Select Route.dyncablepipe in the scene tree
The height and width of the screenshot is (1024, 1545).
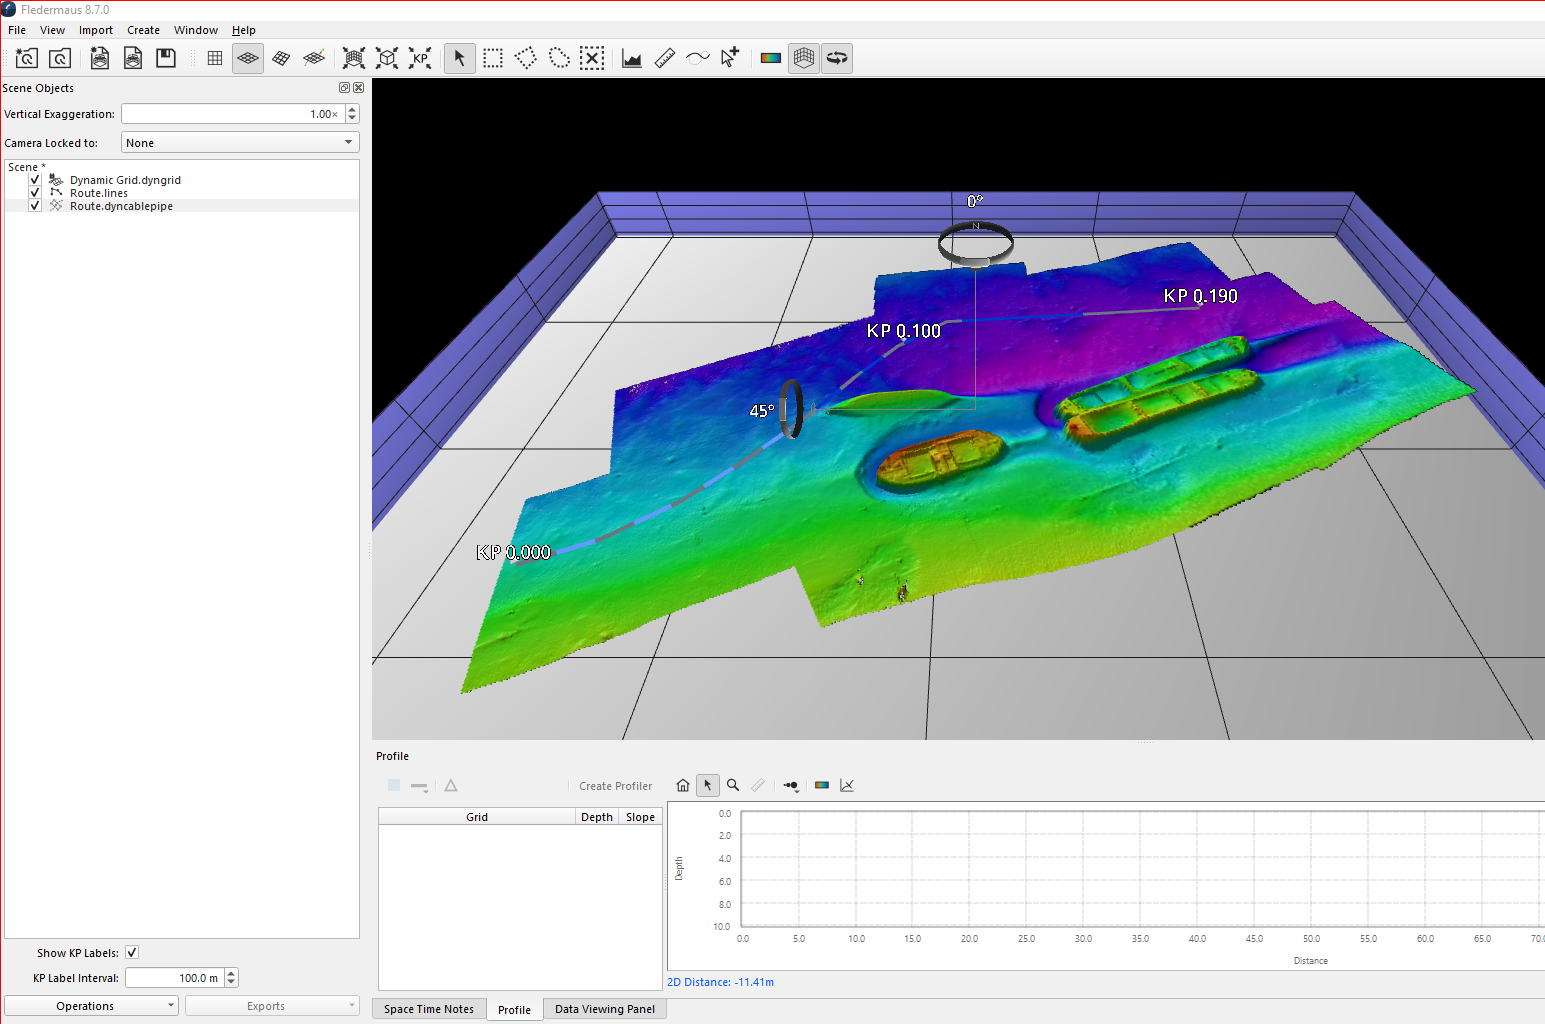[121, 206]
